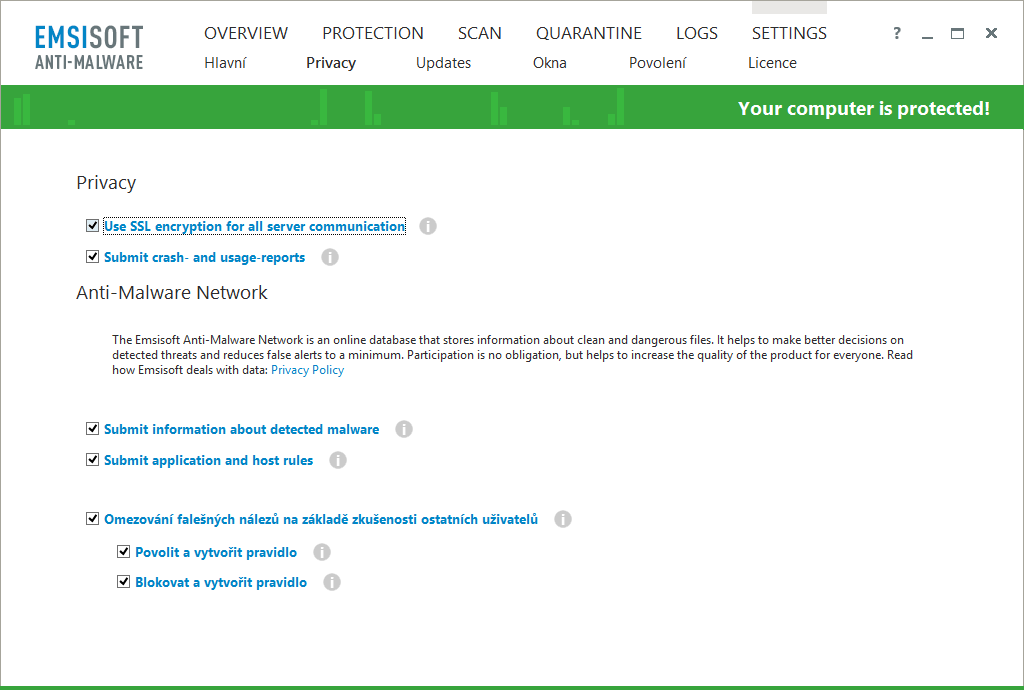
Task: Open the SCAN section
Action: (x=479, y=33)
